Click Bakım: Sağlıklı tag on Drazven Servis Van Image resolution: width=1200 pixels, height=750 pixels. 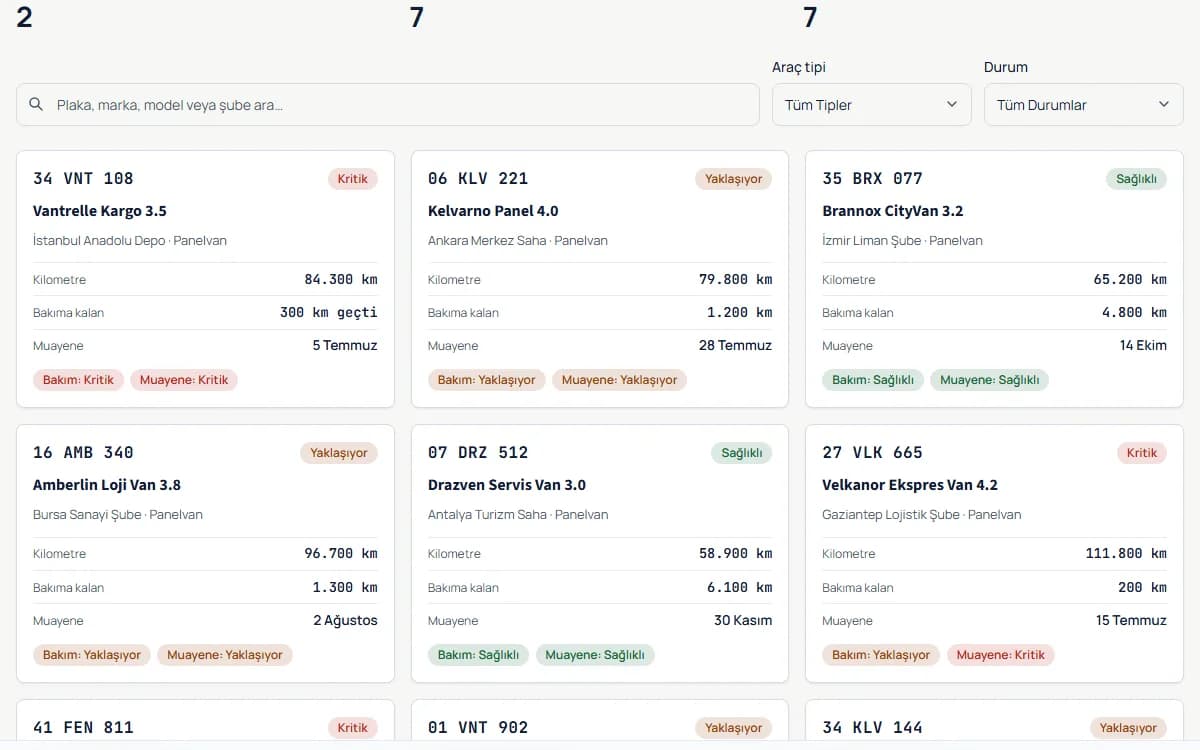click(478, 655)
